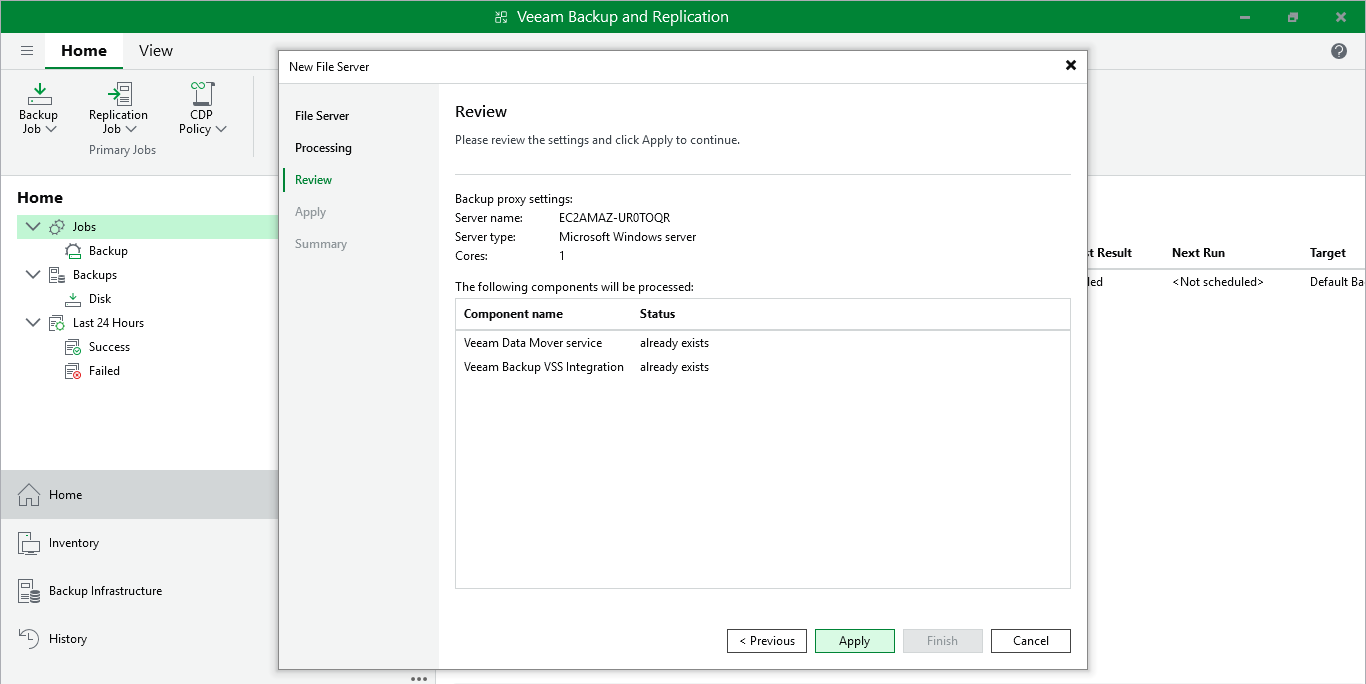Click server name EC2AMAZ-UR0TOQR
This screenshot has width=1366, height=684.
pos(614,218)
